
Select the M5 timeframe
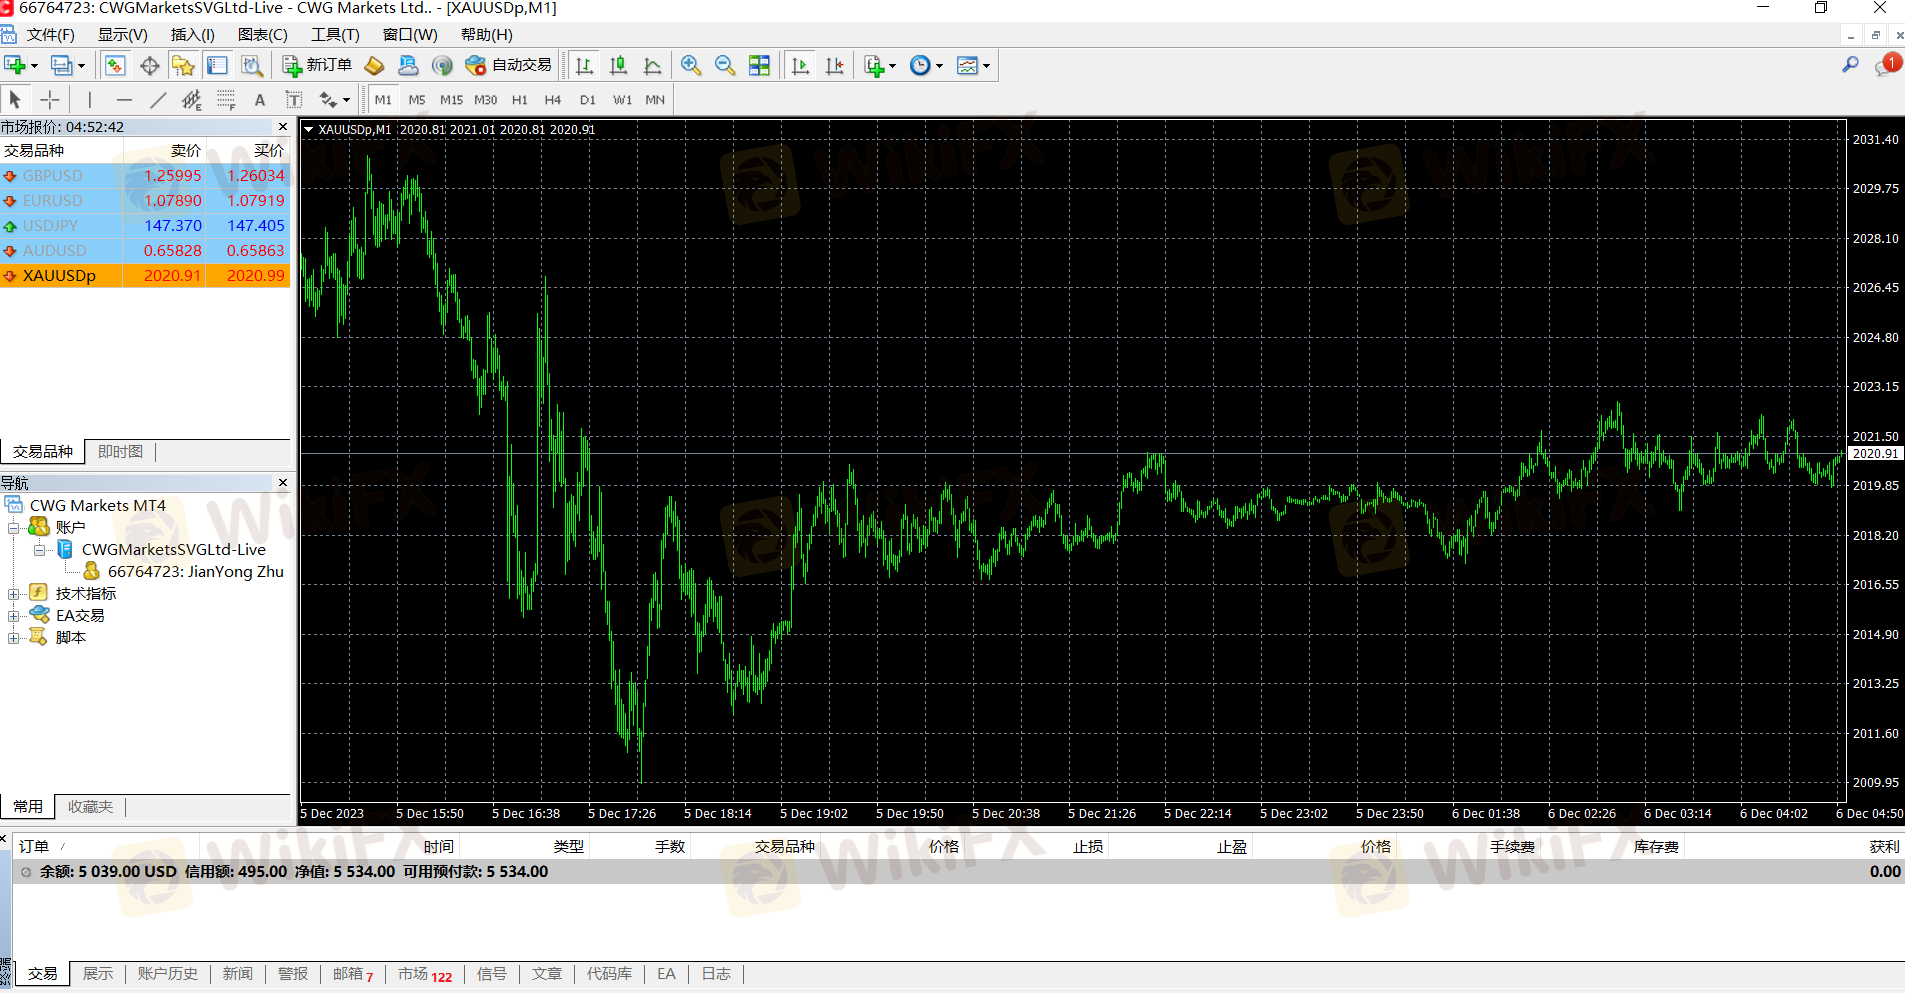coord(417,100)
